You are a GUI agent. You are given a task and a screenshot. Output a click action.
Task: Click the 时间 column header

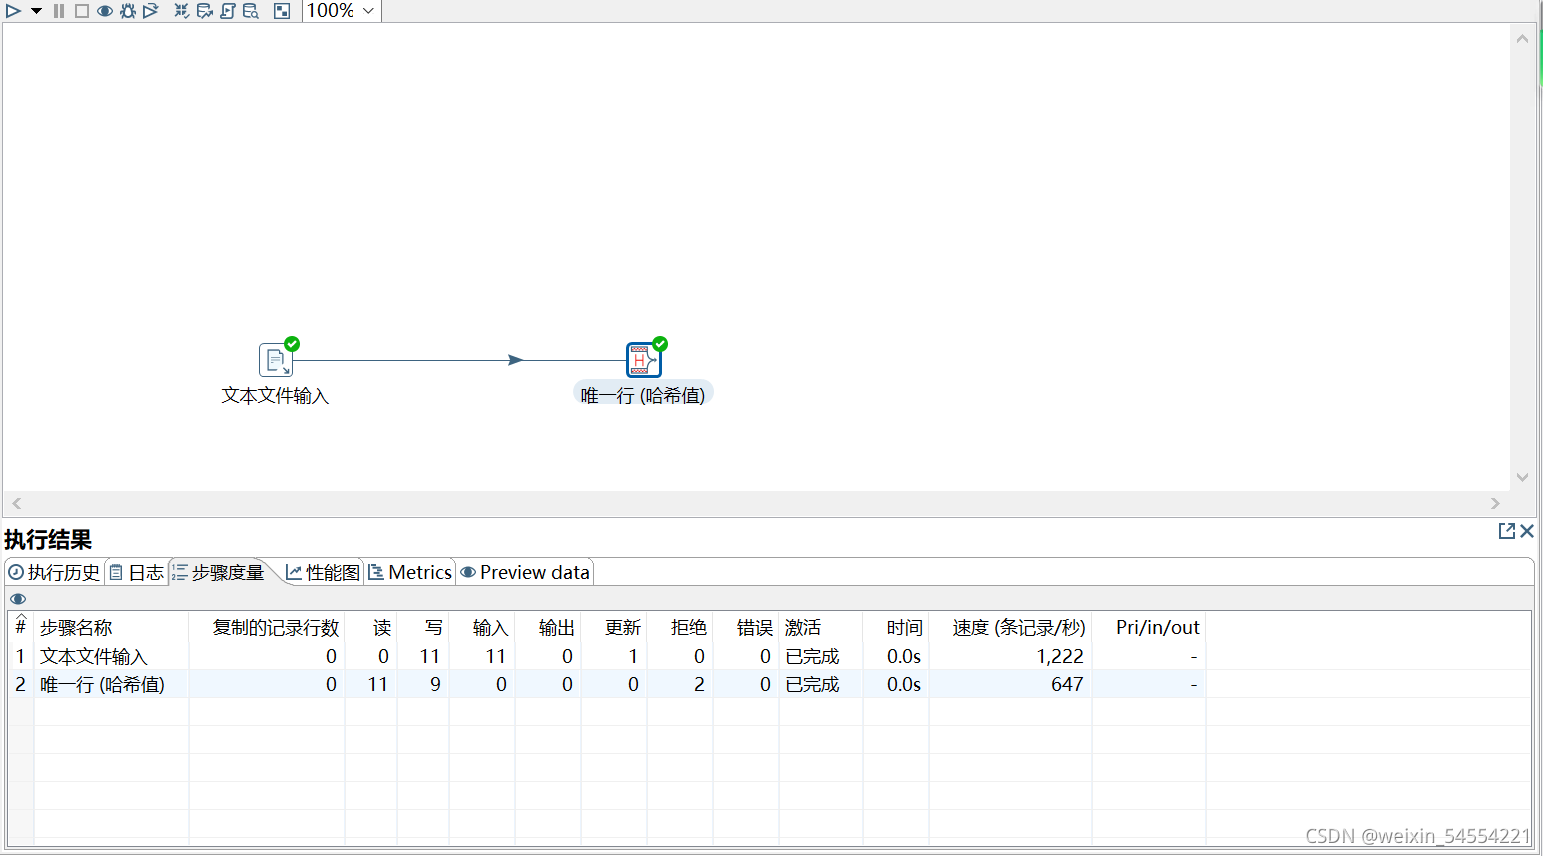(896, 628)
